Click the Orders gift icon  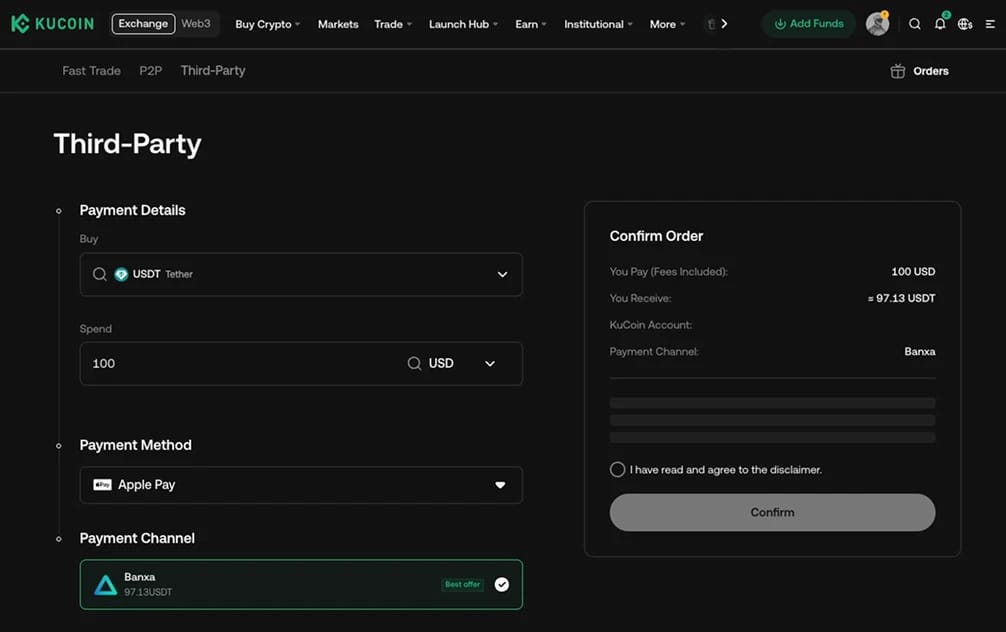pyautogui.click(x=898, y=71)
